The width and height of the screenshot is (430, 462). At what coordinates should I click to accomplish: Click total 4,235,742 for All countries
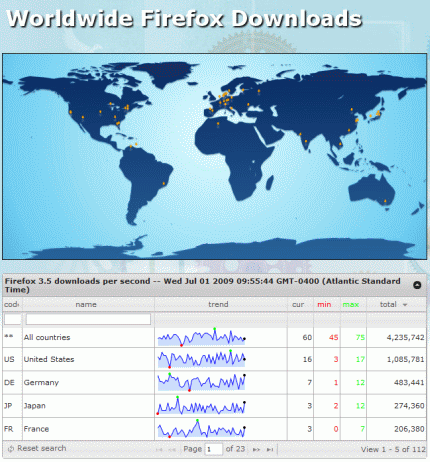pos(405,338)
